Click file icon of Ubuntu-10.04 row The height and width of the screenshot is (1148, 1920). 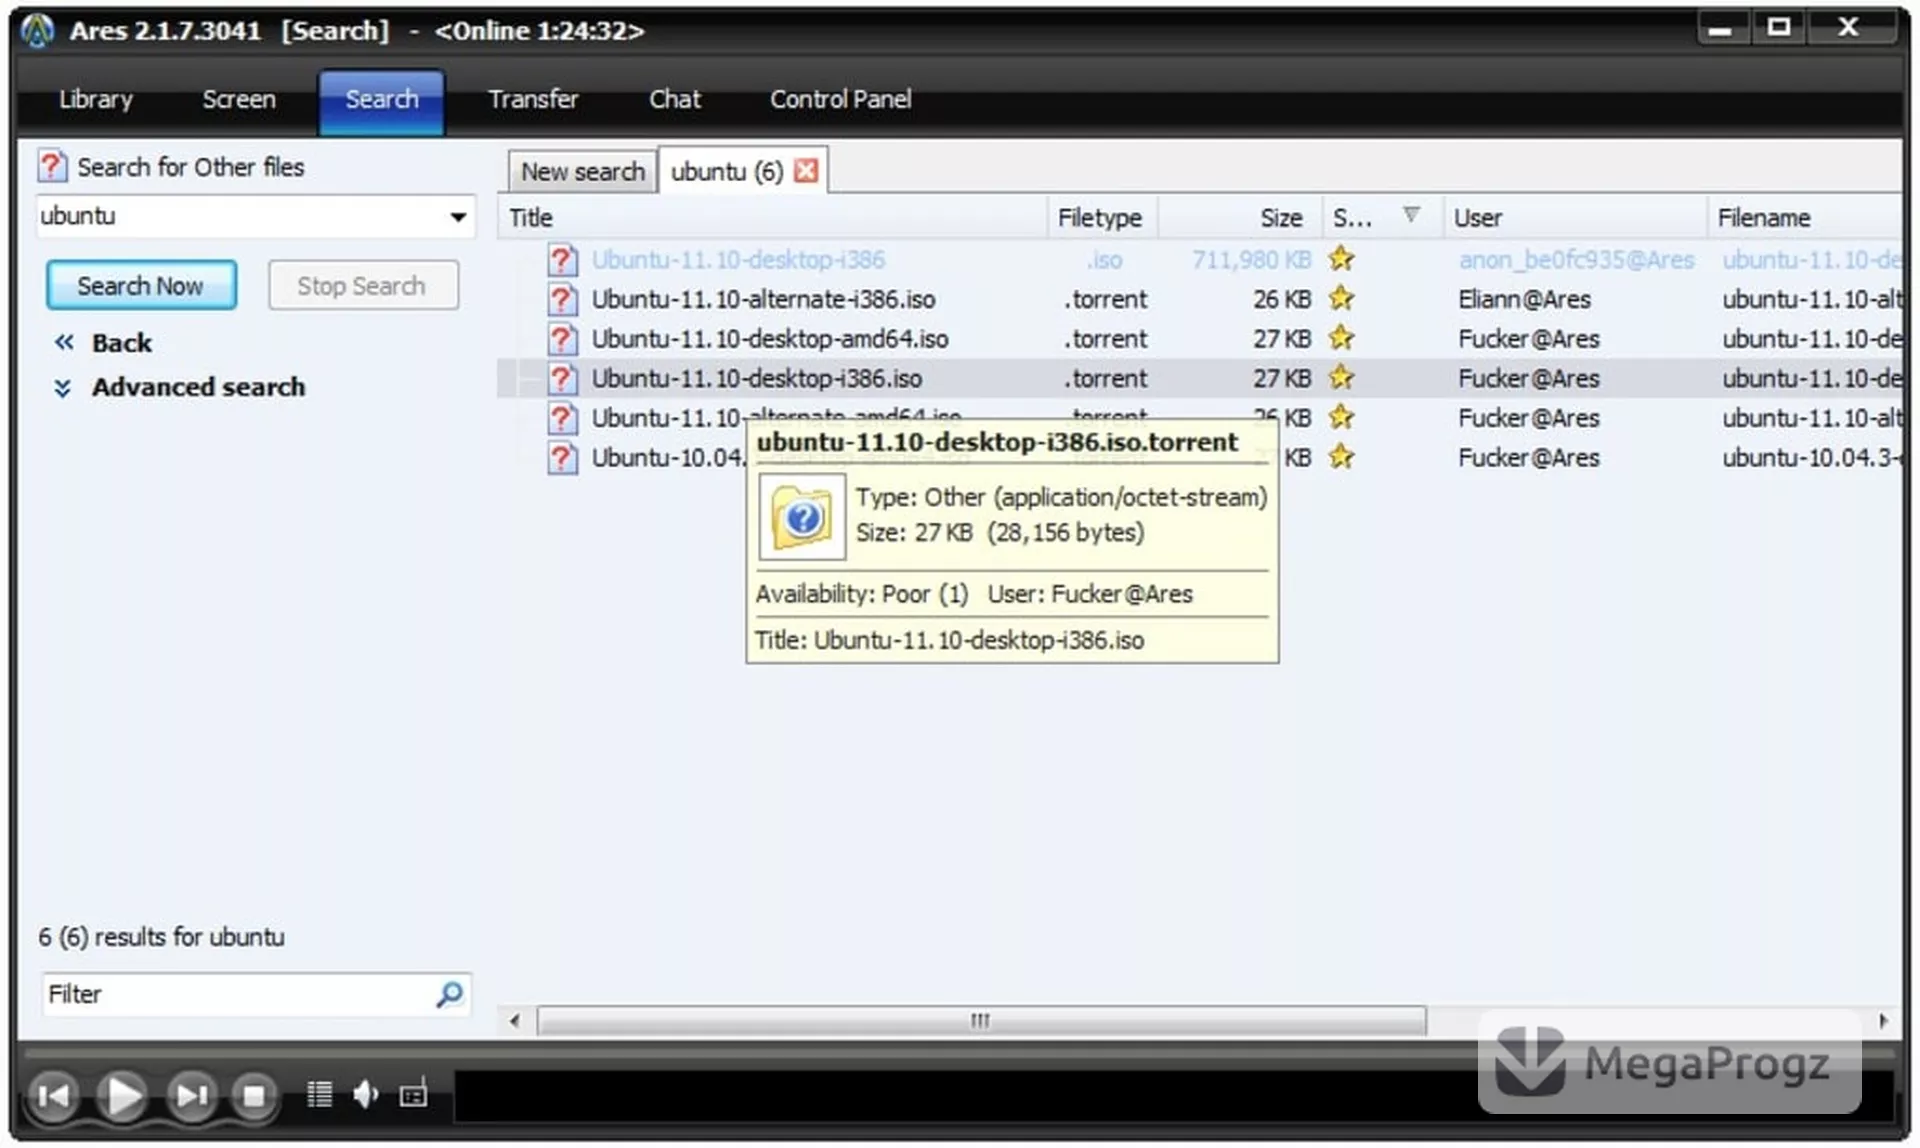click(562, 458)
